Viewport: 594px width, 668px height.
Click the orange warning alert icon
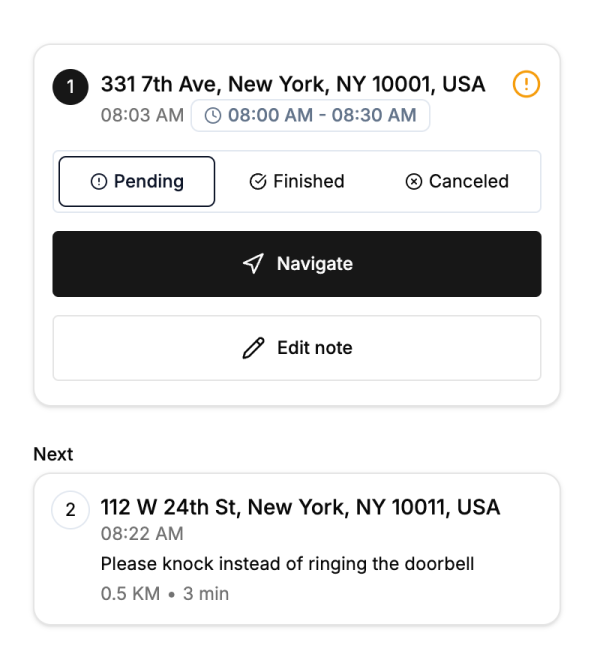click(526, 84)
